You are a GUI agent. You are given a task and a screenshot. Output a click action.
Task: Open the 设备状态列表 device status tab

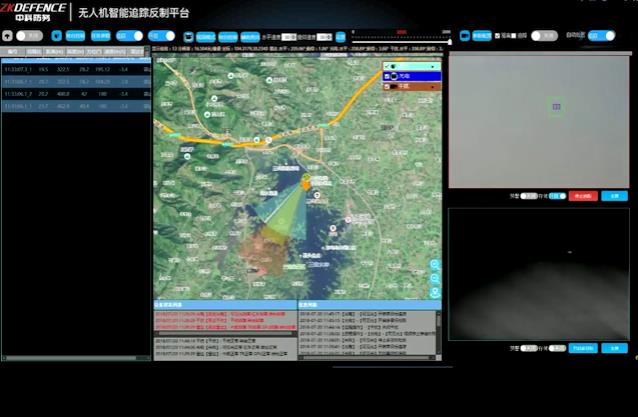click(x=225, y=305)
